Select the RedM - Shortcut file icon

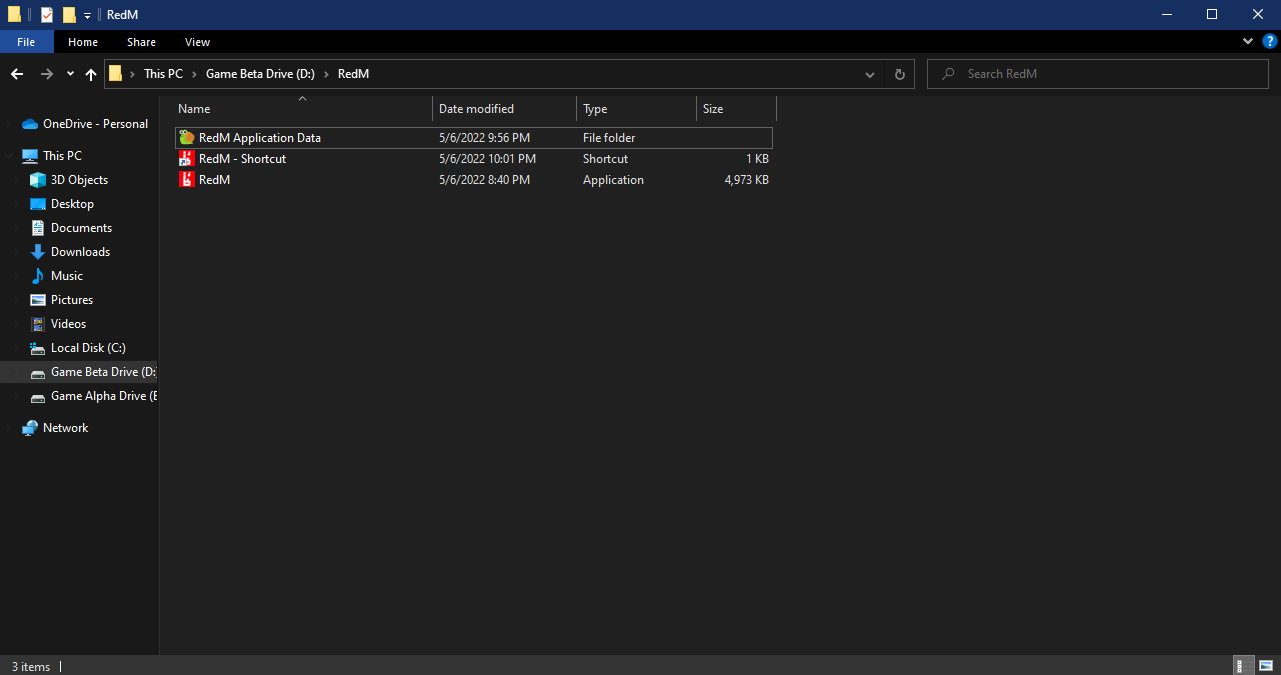[x=186, y=158]
